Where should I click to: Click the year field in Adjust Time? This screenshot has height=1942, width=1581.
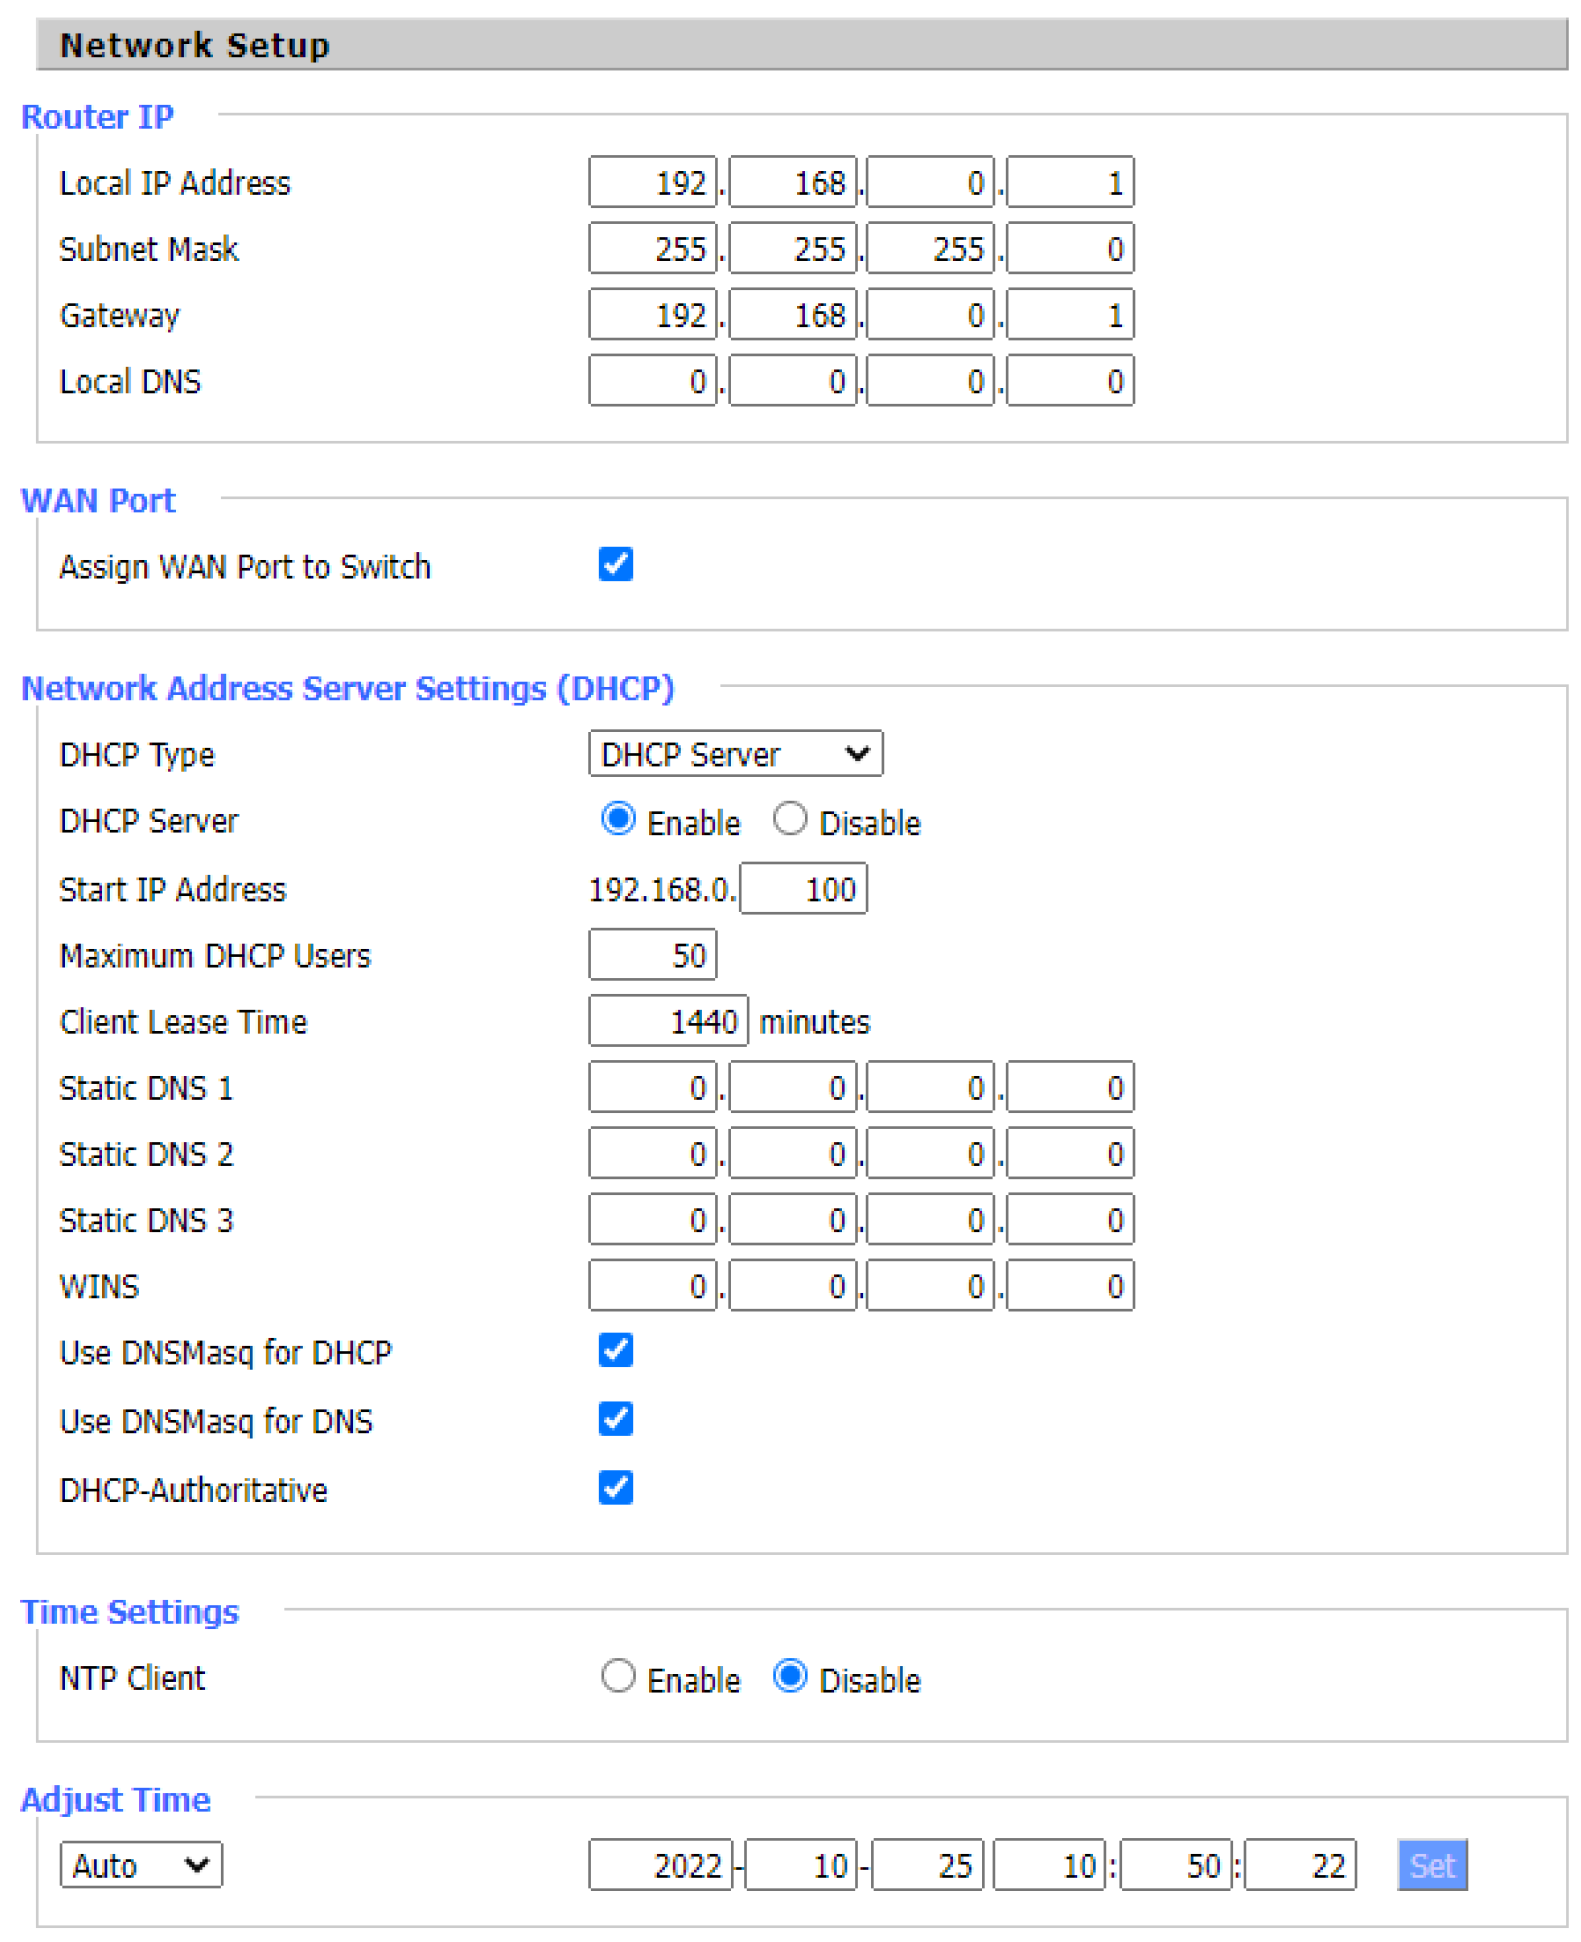660,1866
